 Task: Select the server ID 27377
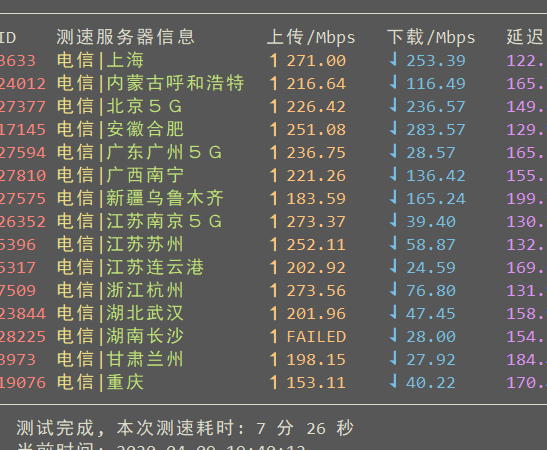click(x=23, y=107)
